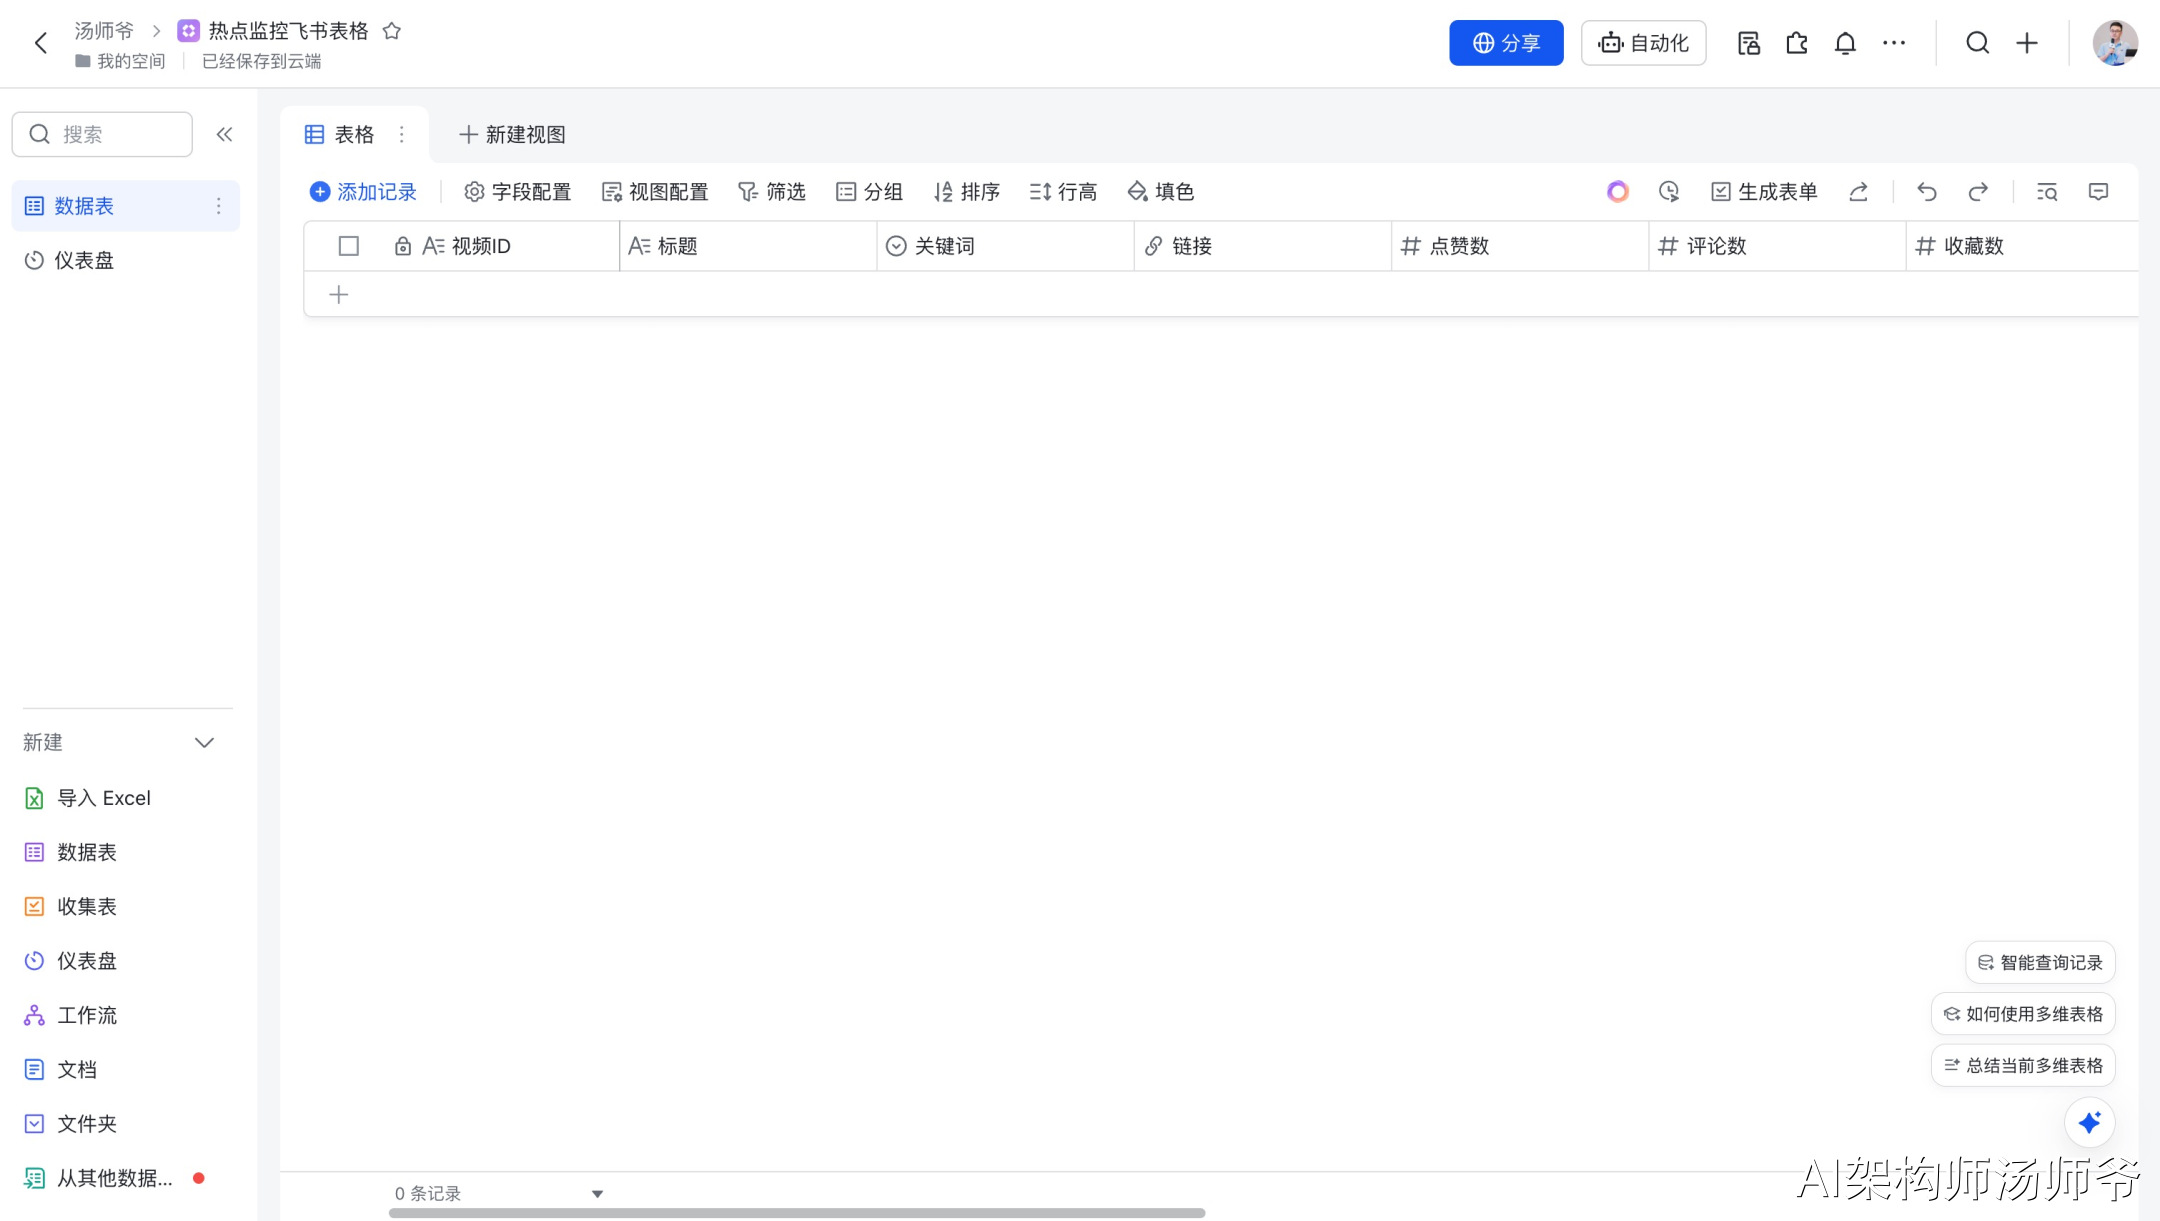Check the select-all rows checkbox
Viewport: 2160px width, 1221px height.
click(348, 246)
